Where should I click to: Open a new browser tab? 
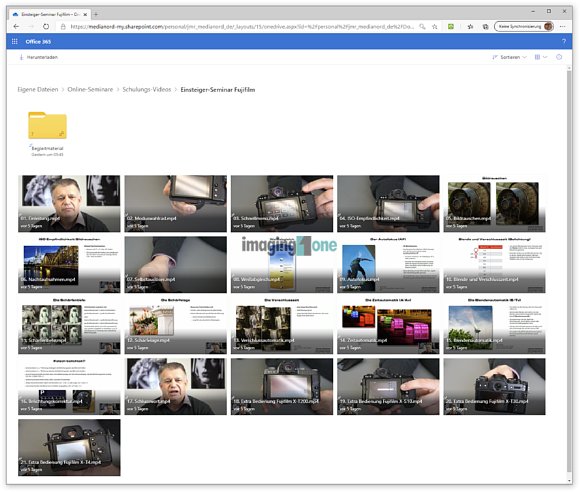pyautogui.click(x=96, y=14)
